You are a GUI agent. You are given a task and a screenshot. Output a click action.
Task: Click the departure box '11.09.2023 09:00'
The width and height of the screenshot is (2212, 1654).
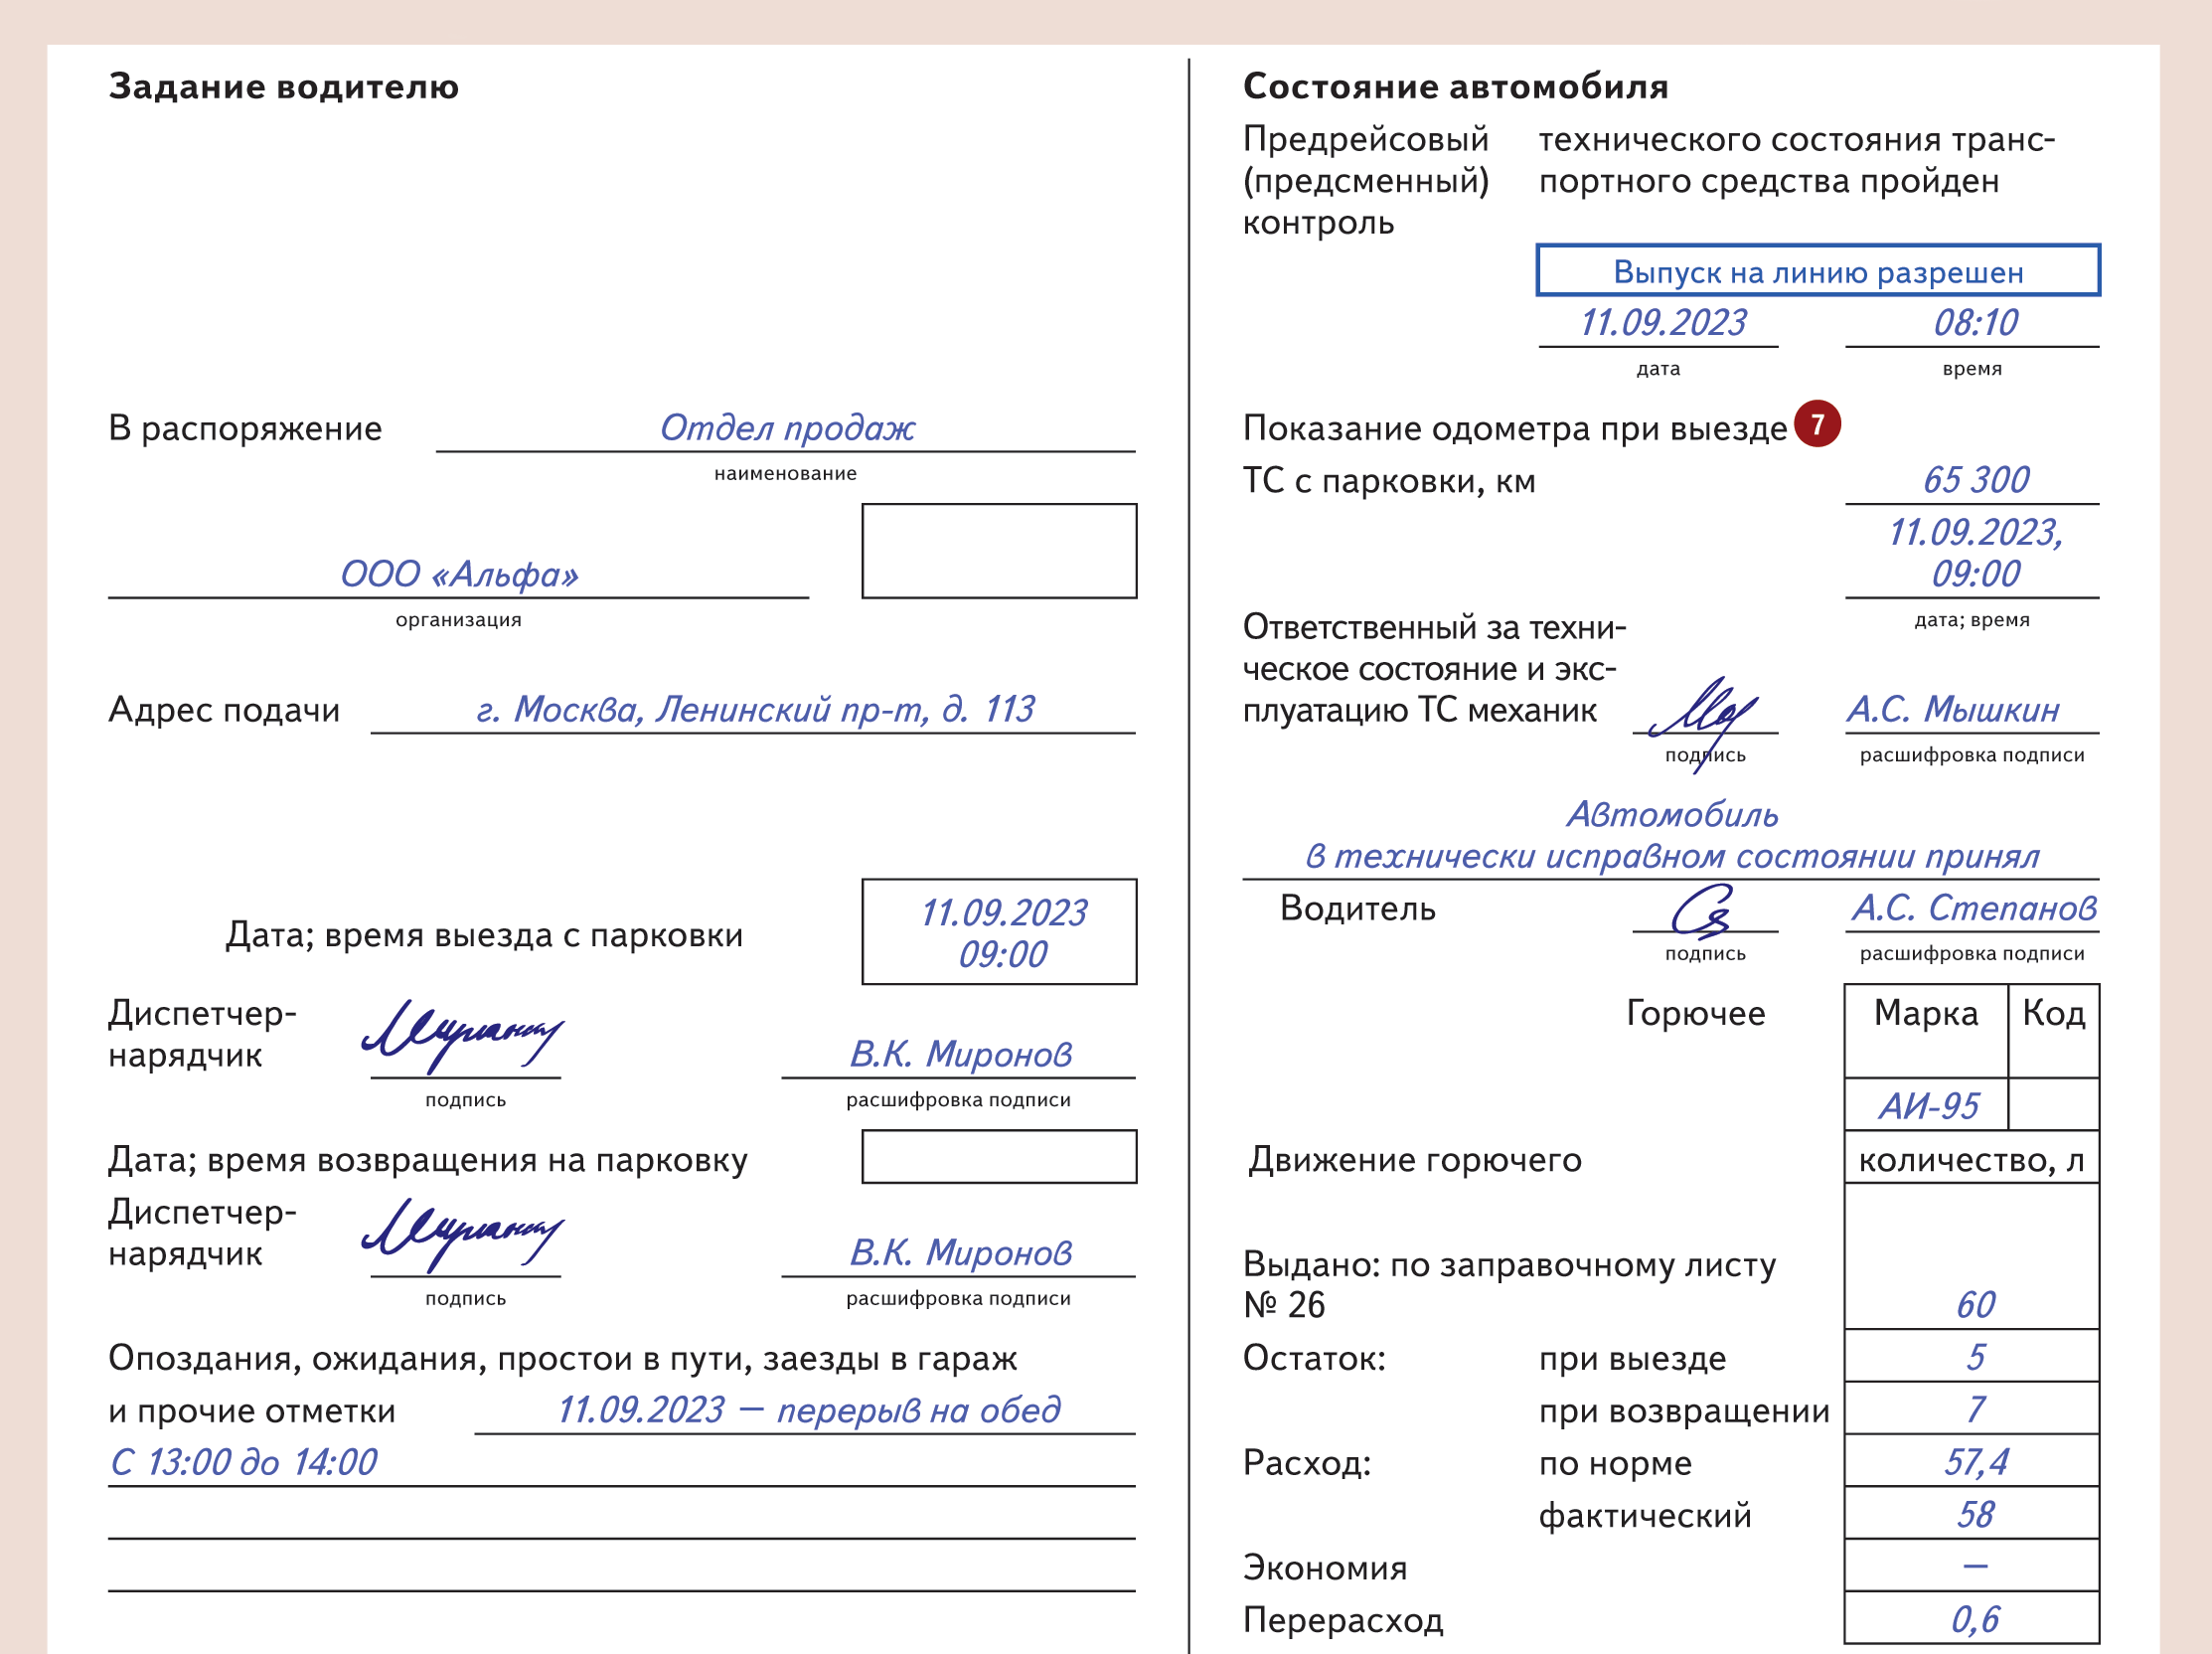coord(999,932)
